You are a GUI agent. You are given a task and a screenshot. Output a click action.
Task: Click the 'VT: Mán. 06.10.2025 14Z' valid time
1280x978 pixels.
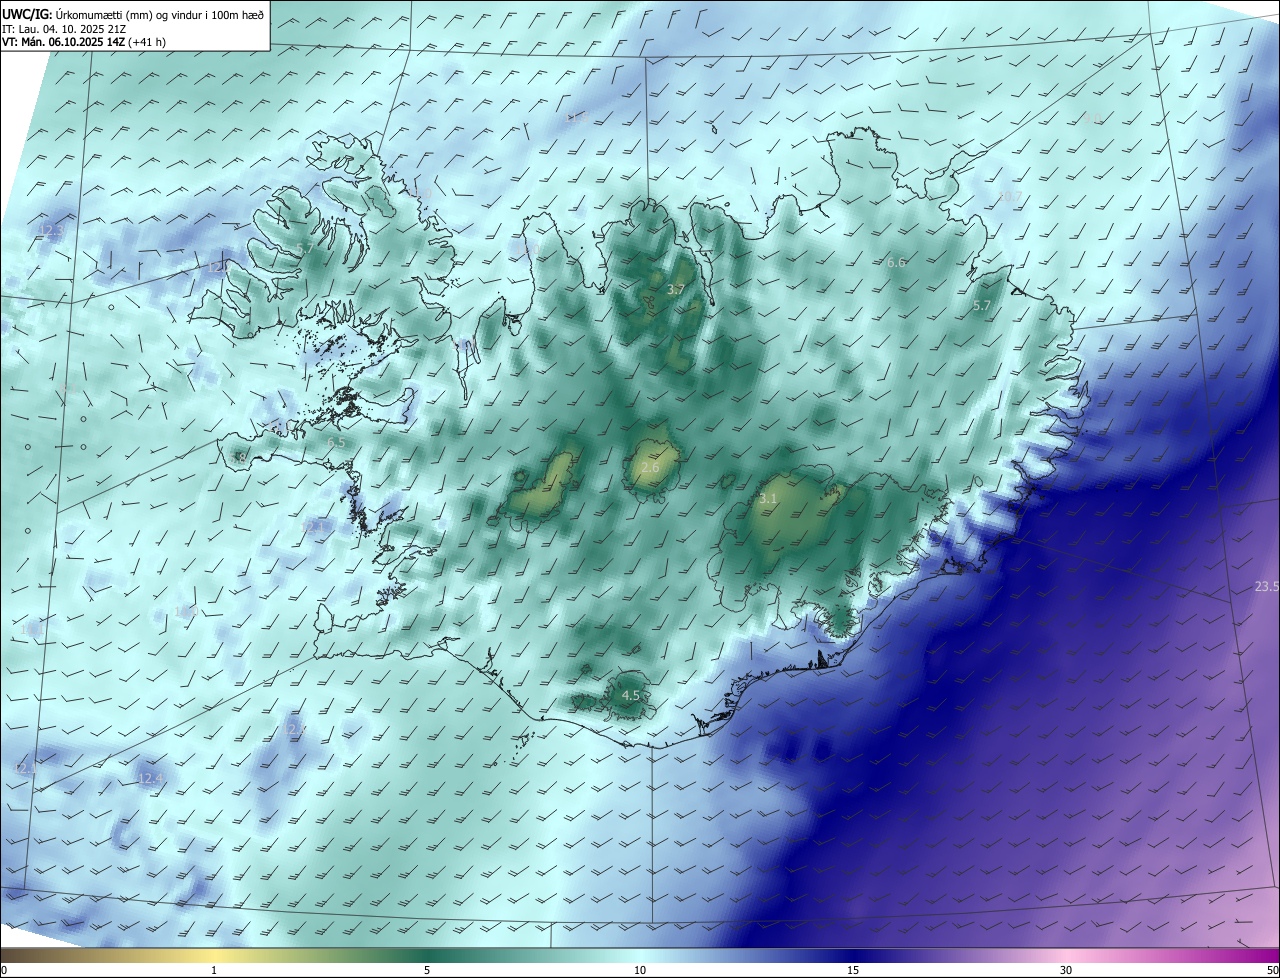pyautogui.click(x=63, y=43)
